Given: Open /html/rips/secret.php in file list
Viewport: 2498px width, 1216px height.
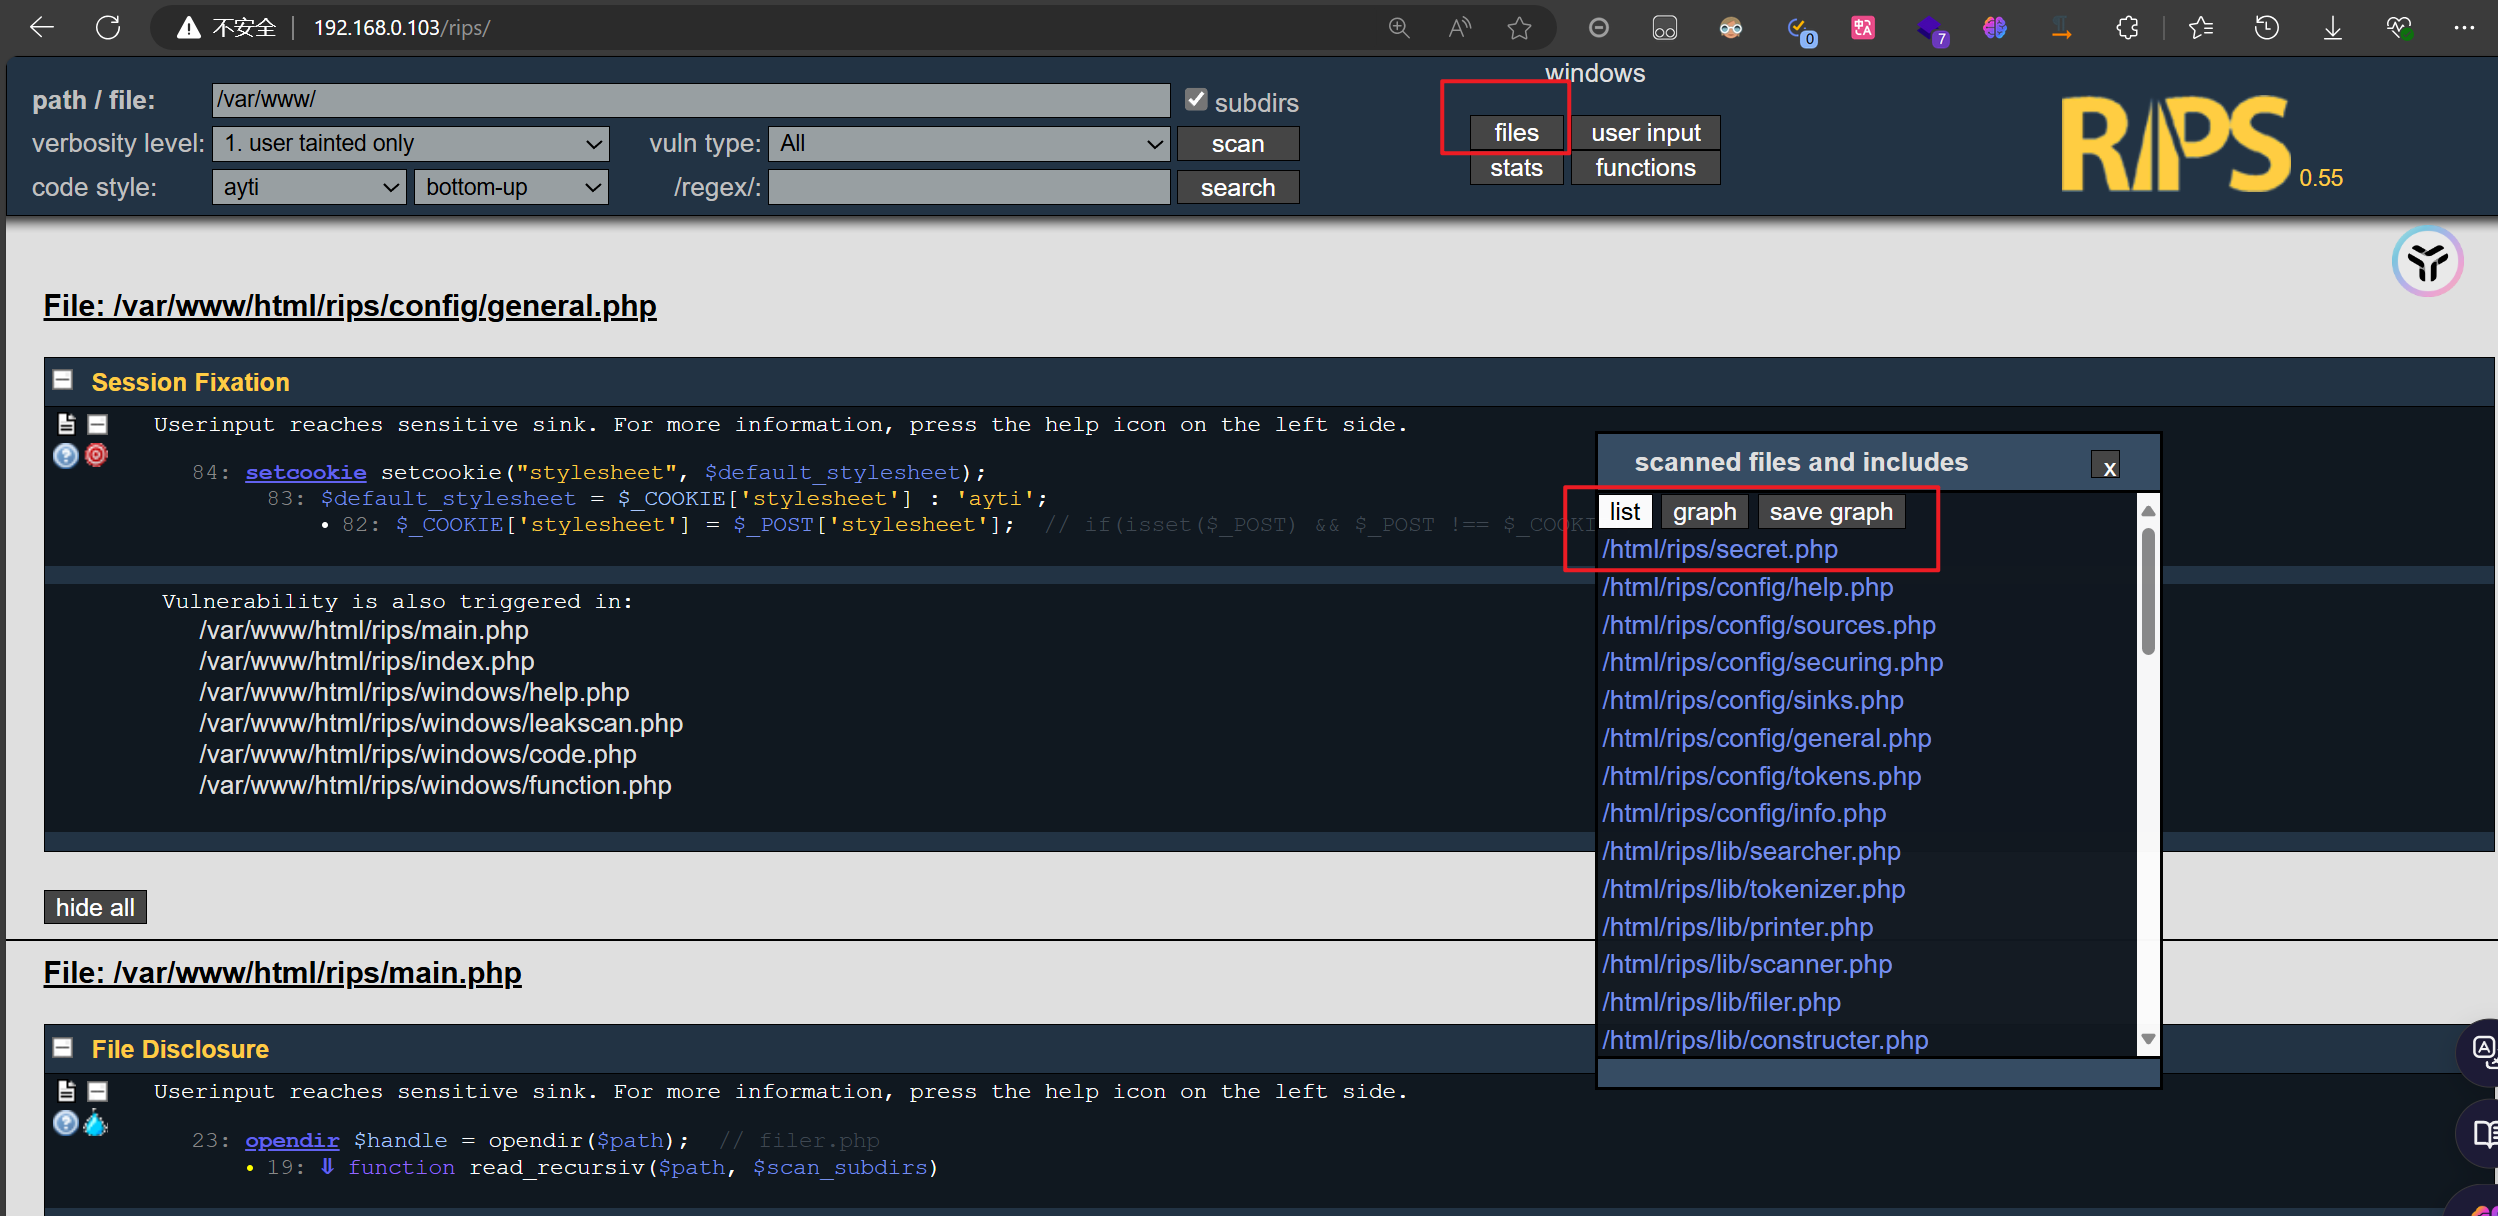Looking at the screenshot, I should point(1719,549).
